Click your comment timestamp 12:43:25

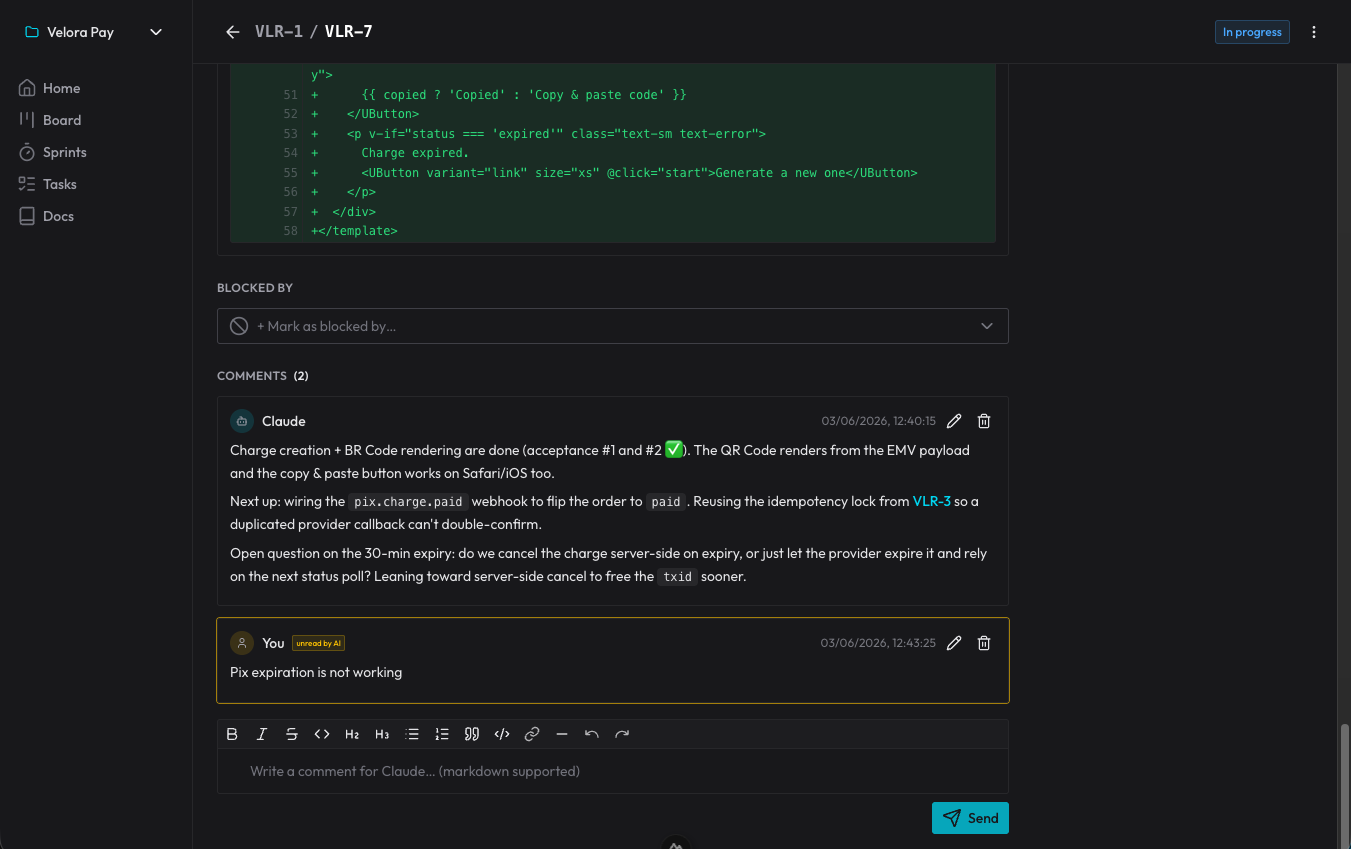[x=878, y=643]
